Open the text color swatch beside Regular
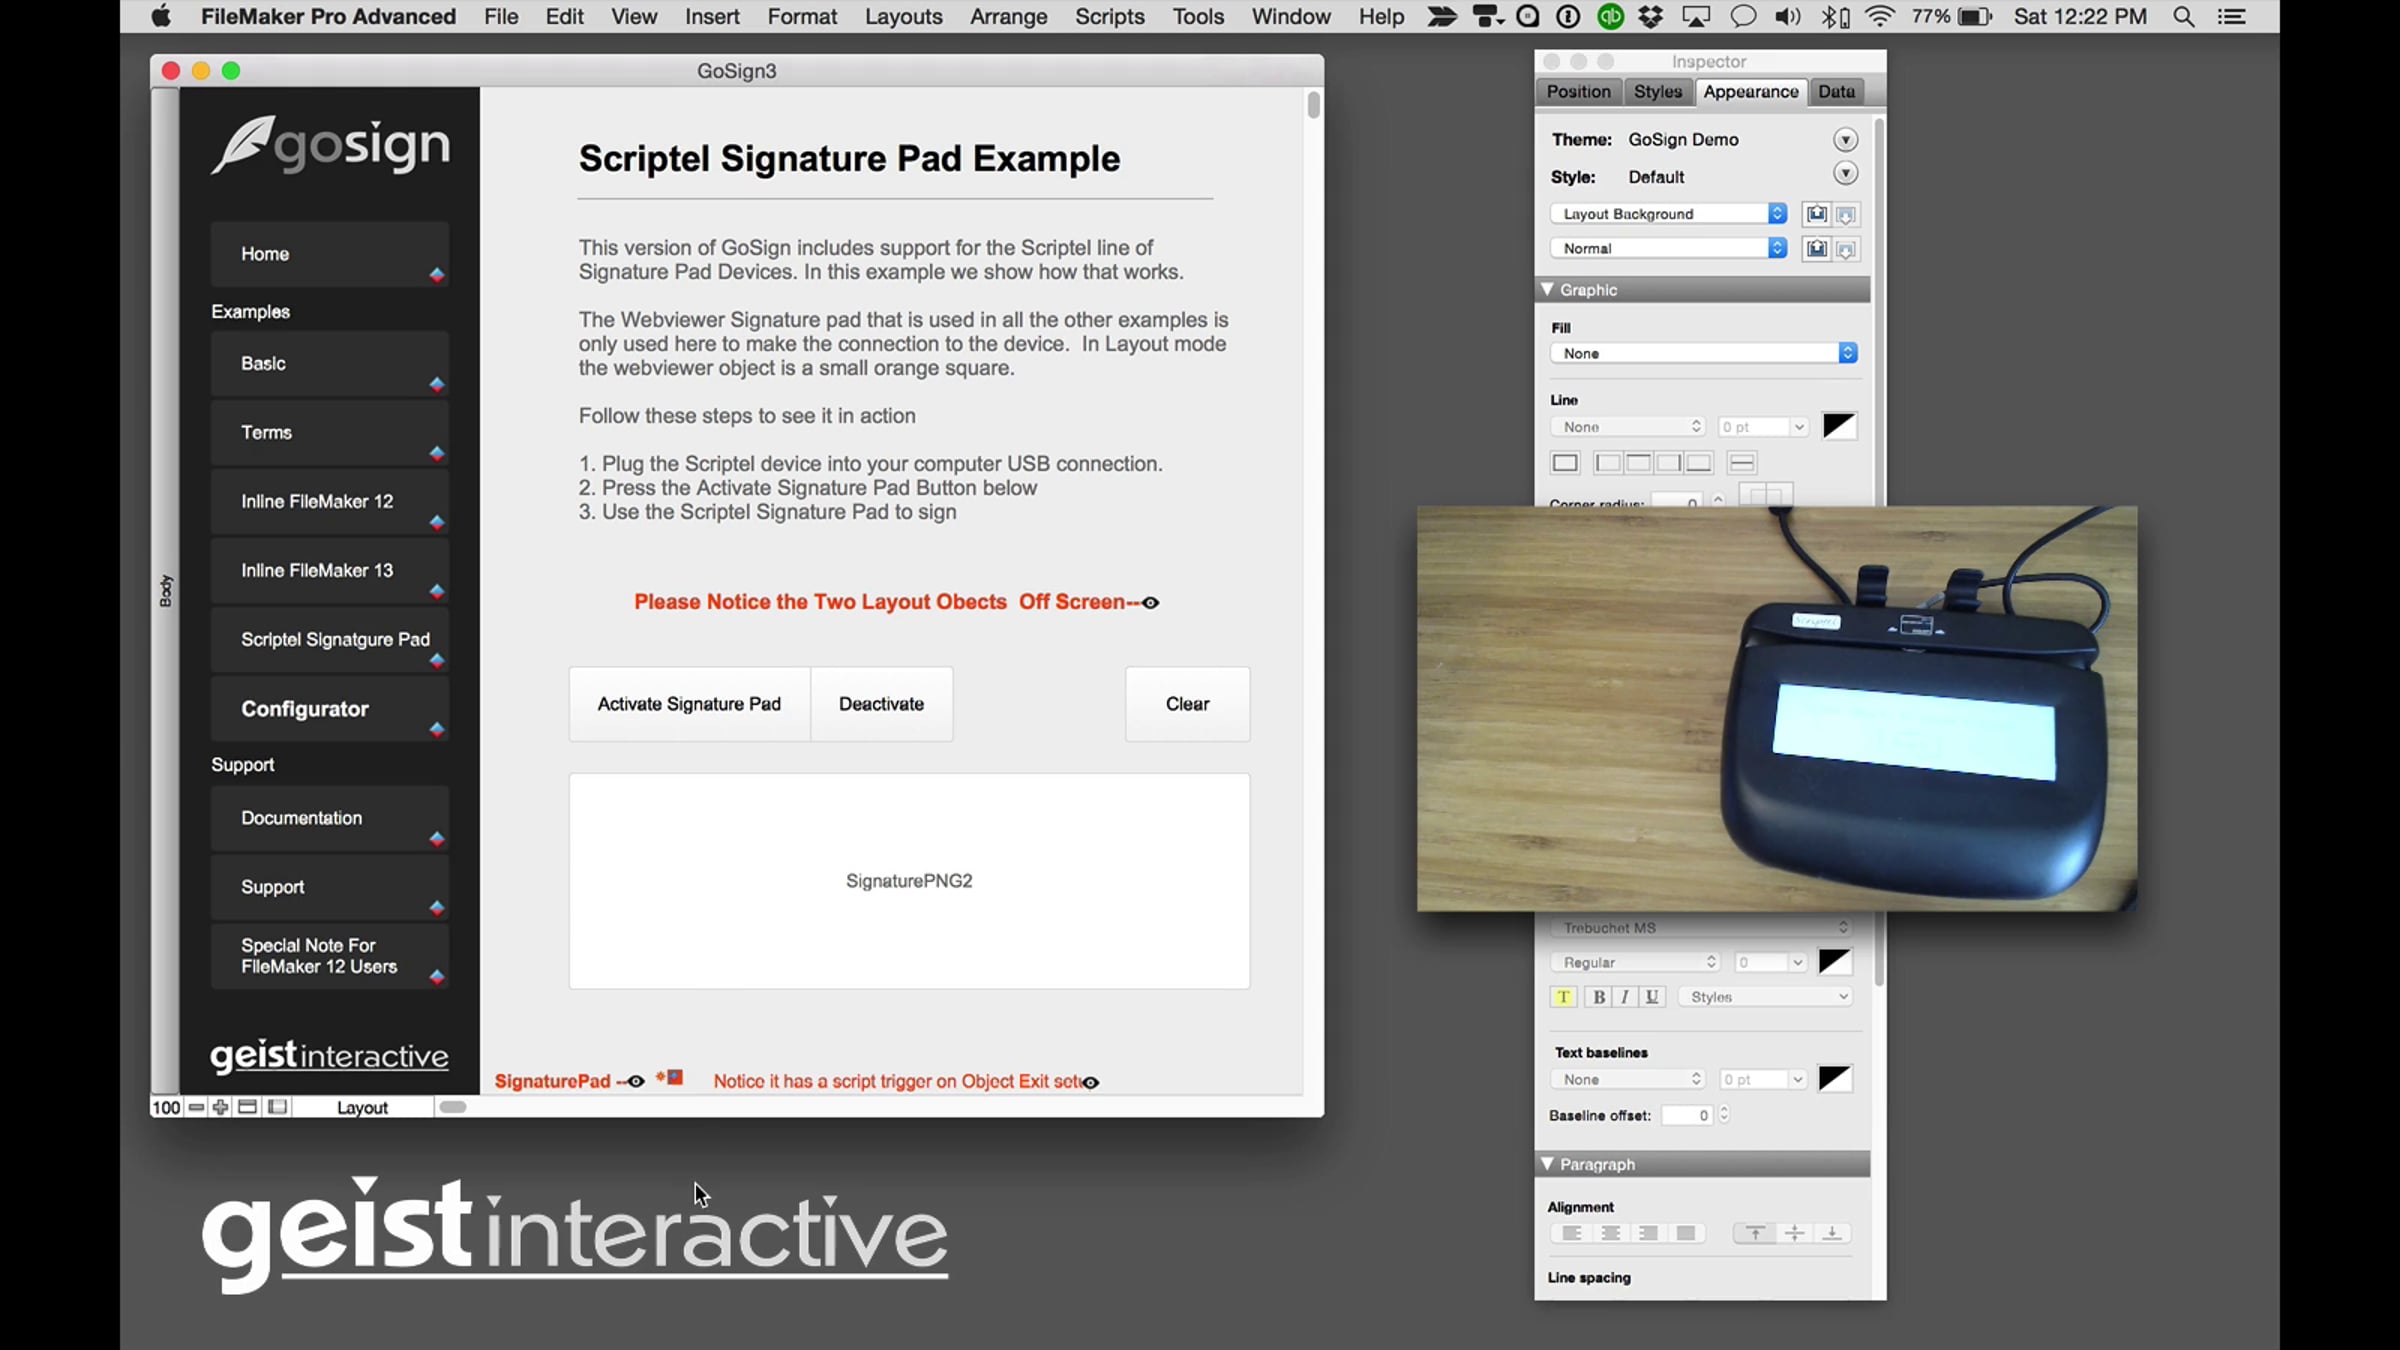 pos(1834,962)
